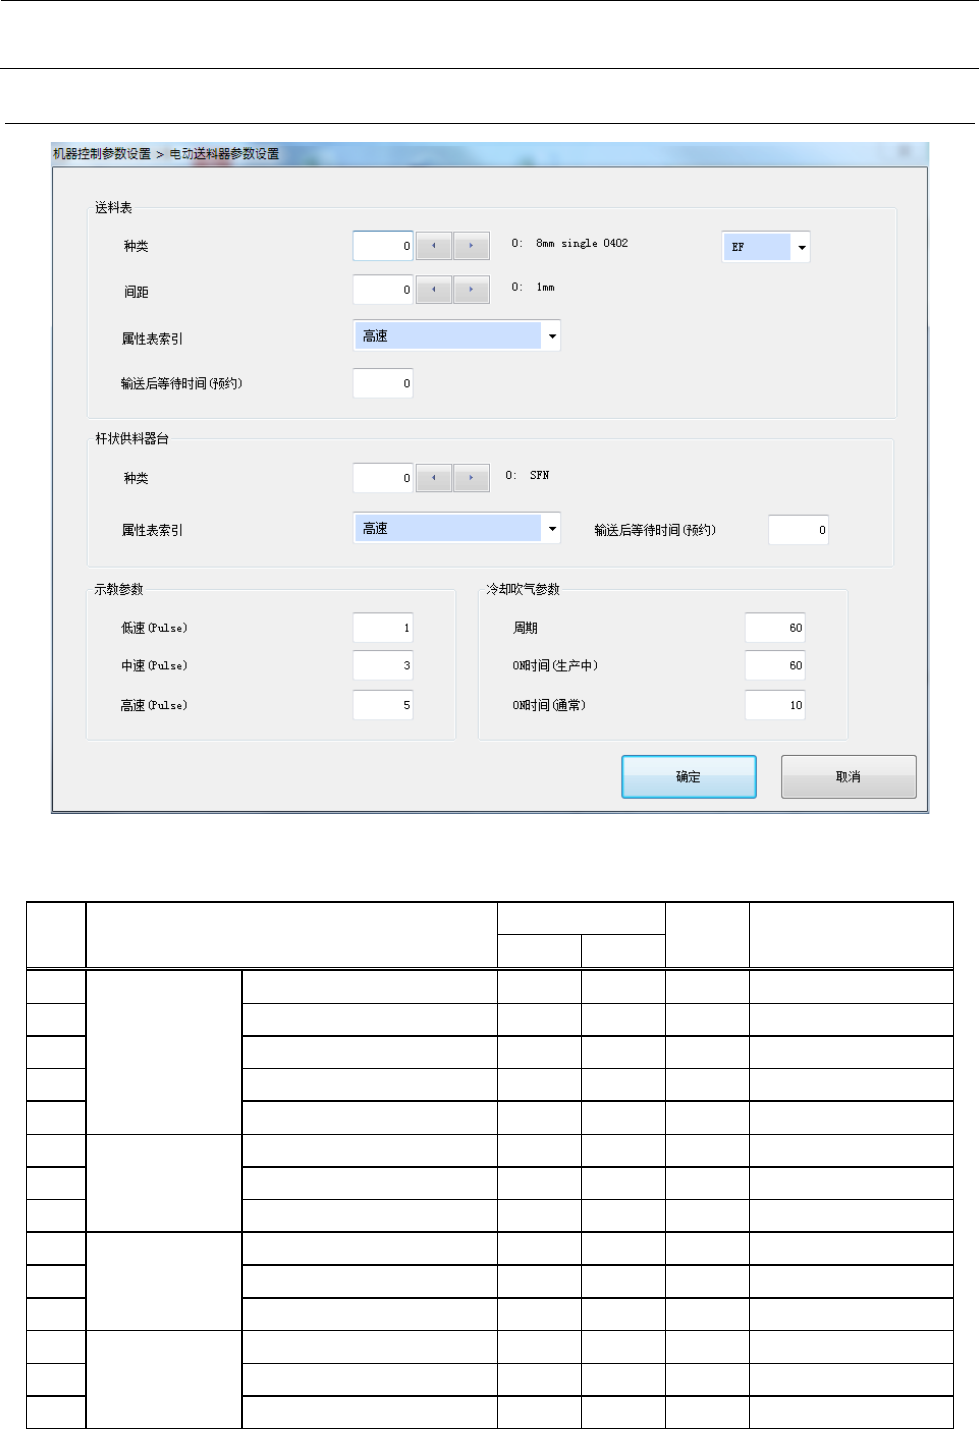Increase the 间距 value with right arrow
This screenshot has height=1429, width=979.
(471, 290)
